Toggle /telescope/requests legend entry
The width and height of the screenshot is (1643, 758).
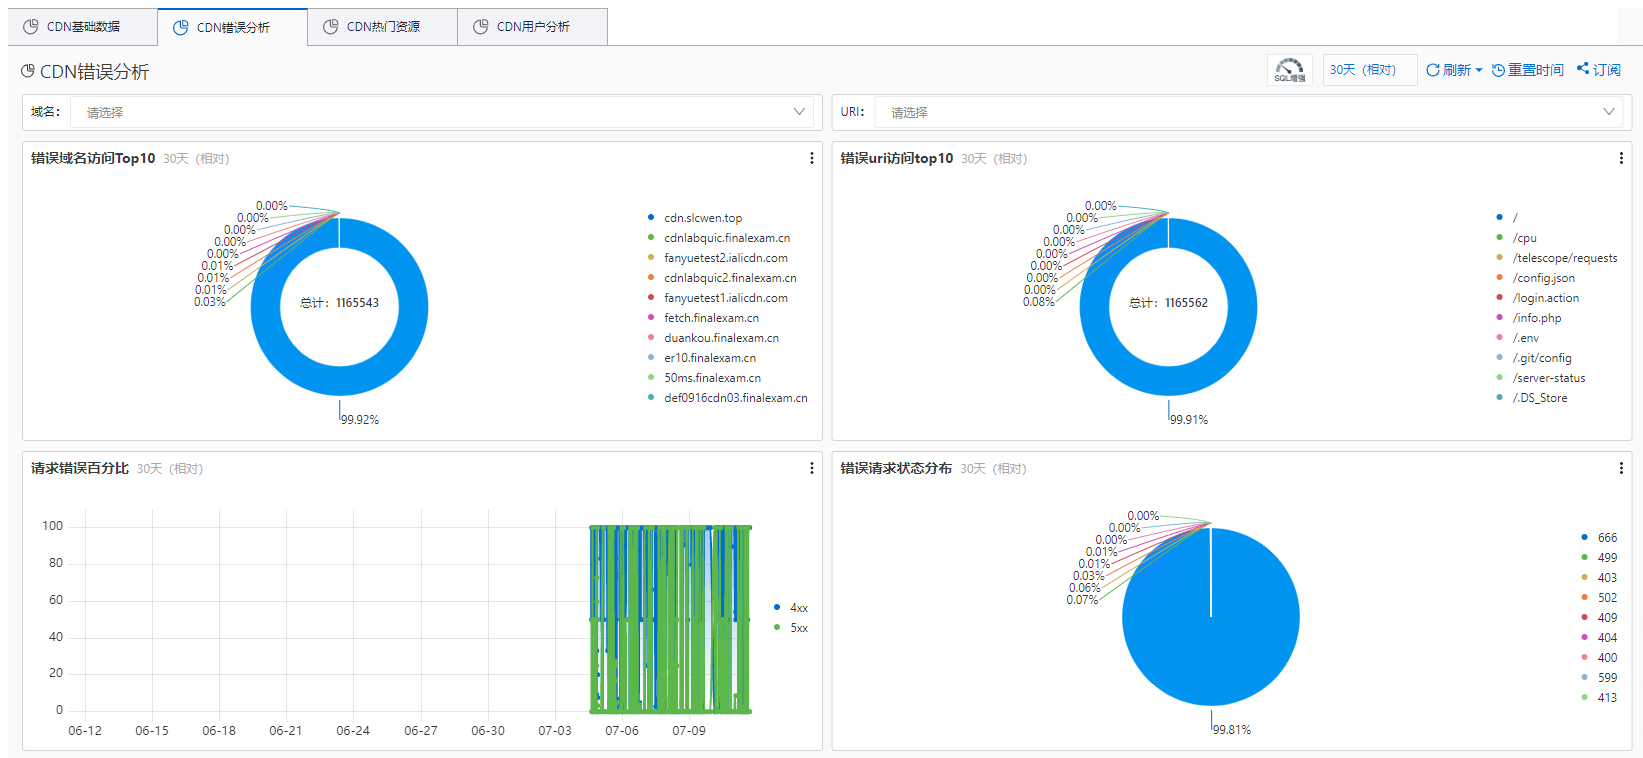[1557, 258]
